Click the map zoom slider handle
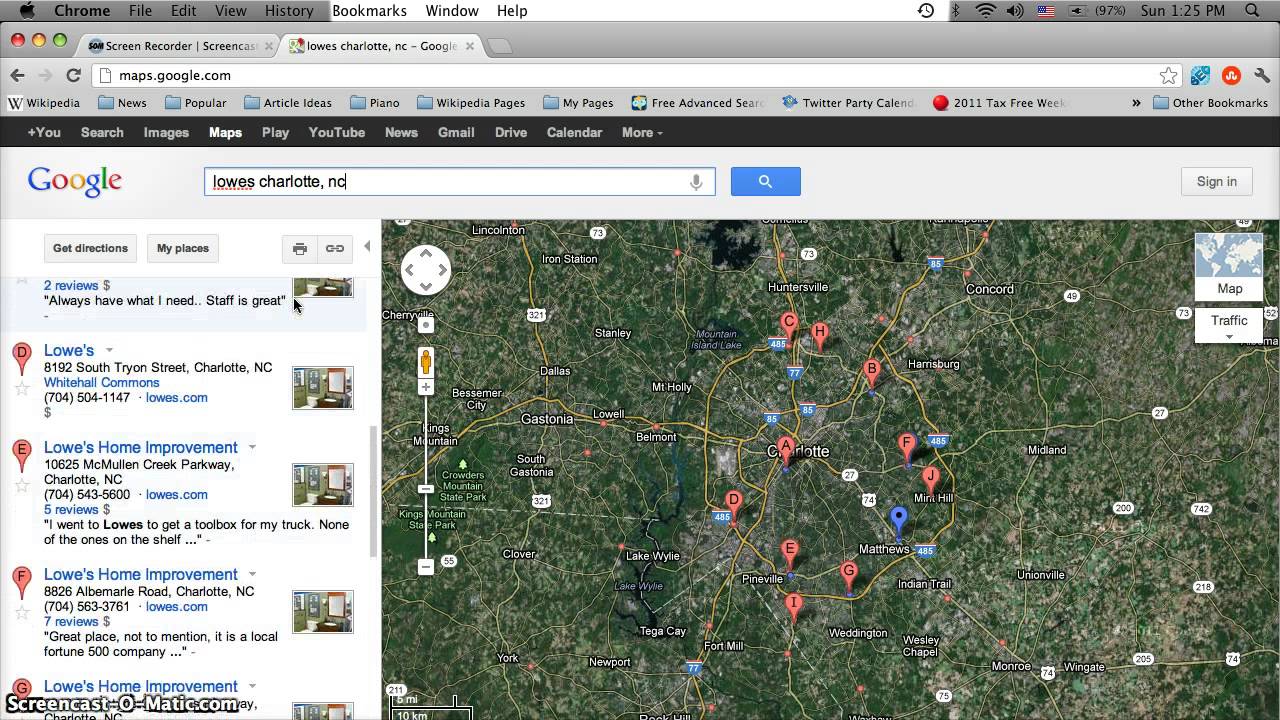1280x720 pixels. click(x=426, y=489)
